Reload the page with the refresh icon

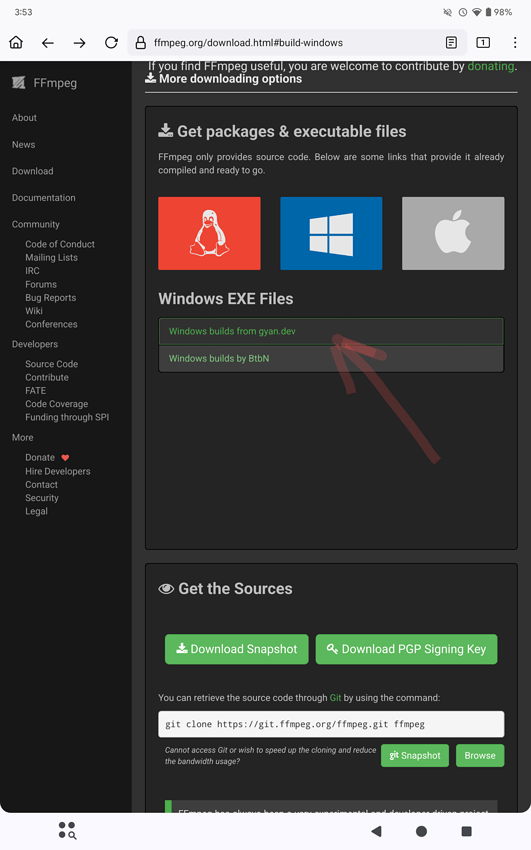(x=111, y=42)
